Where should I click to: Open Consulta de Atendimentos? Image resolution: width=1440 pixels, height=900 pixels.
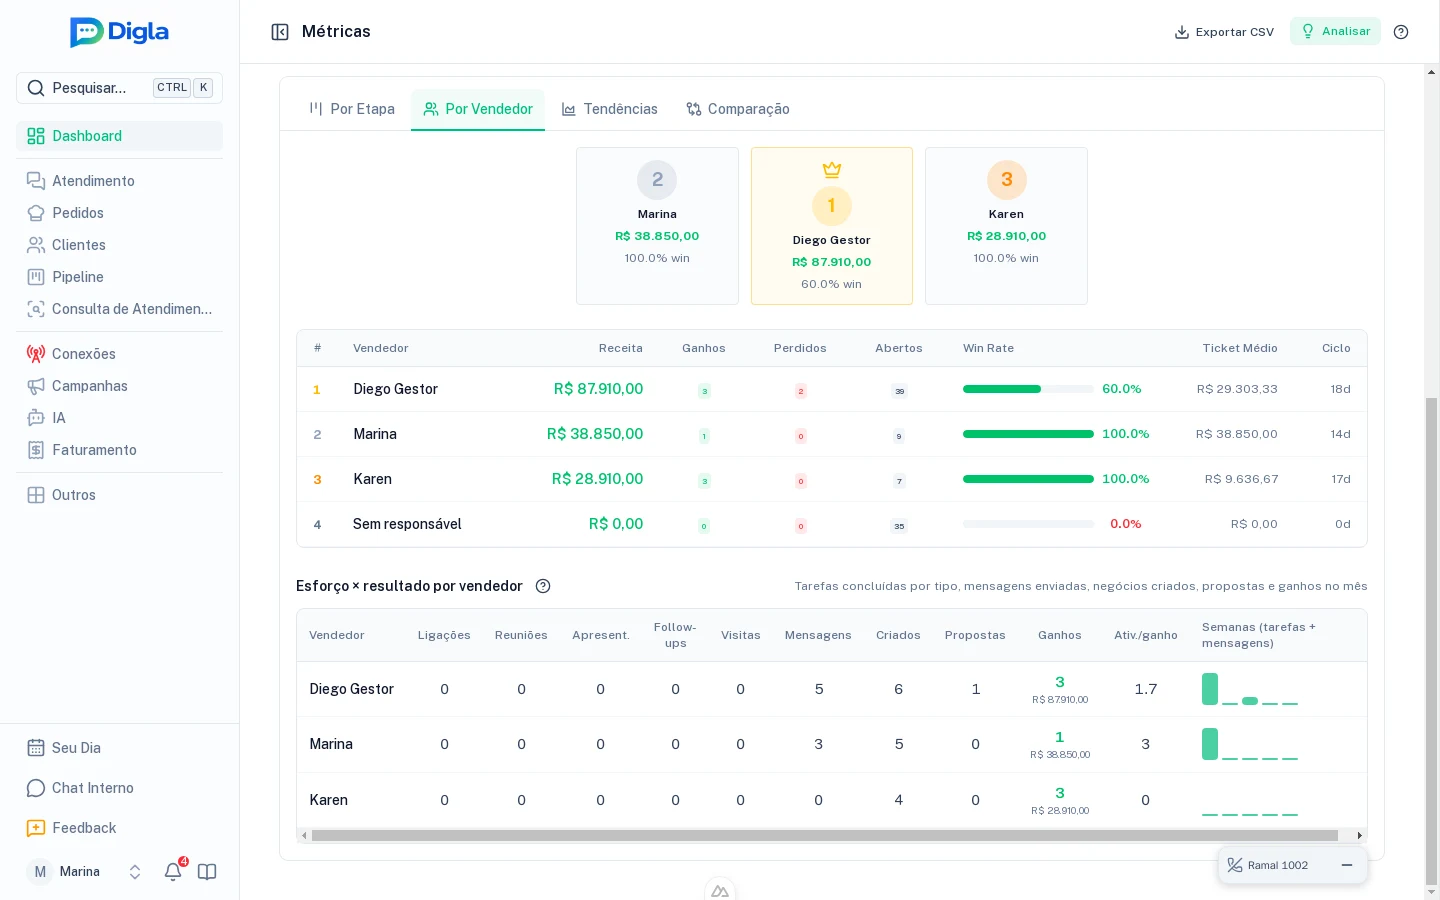(x=119, y=309)
